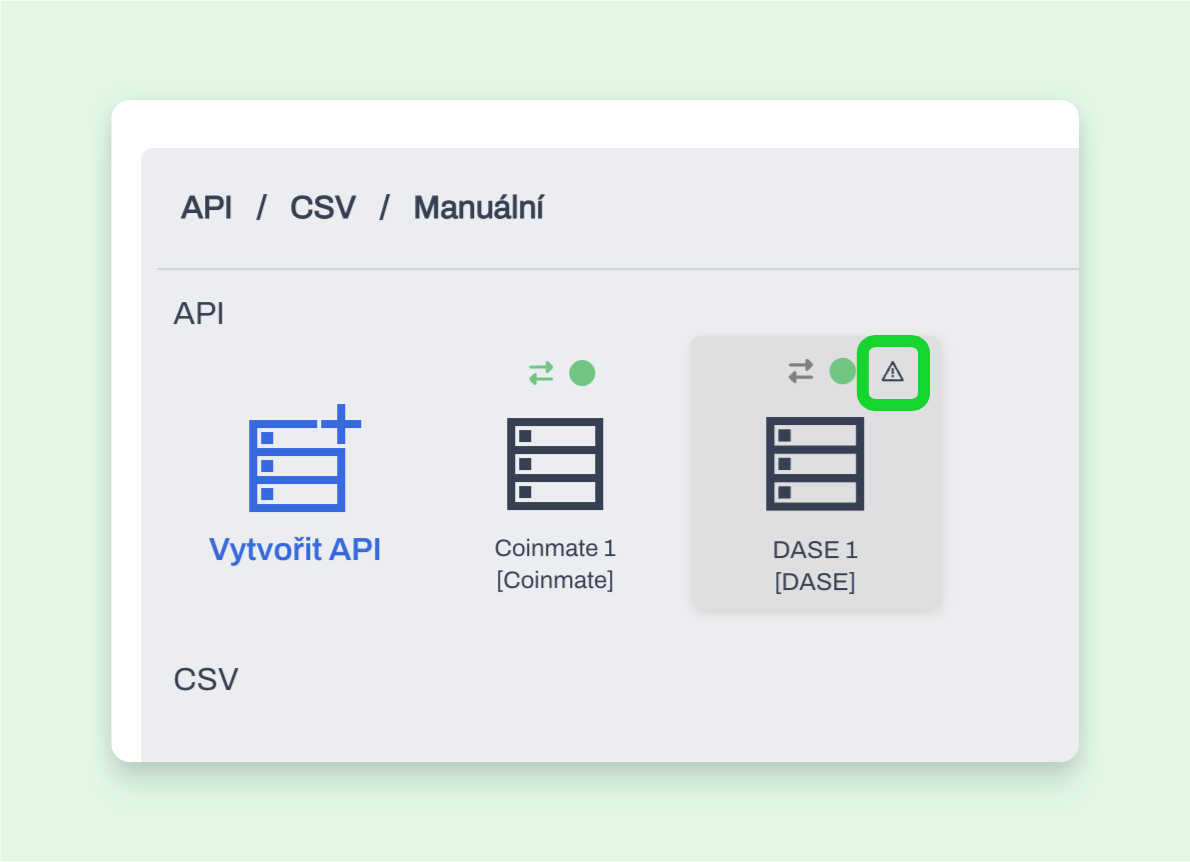Click the Coinmate 1 [Coinmate] label
Screen dimensions: 1190x862
(555, 564)
